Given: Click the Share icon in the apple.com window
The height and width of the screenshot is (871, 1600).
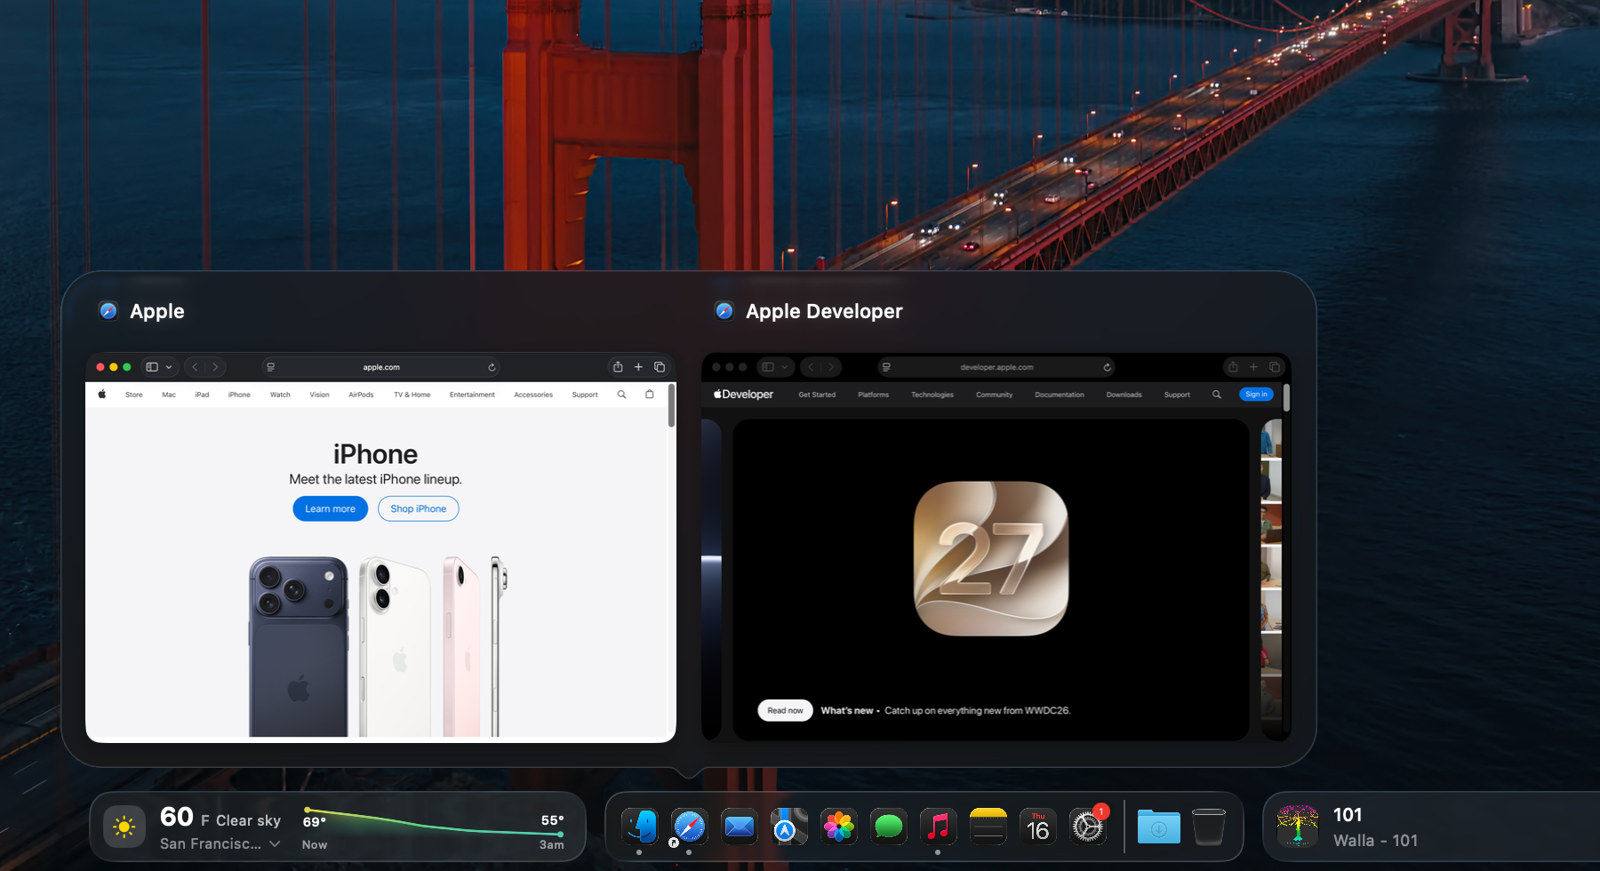Looking at the screenshot, I should click(617, 367).
